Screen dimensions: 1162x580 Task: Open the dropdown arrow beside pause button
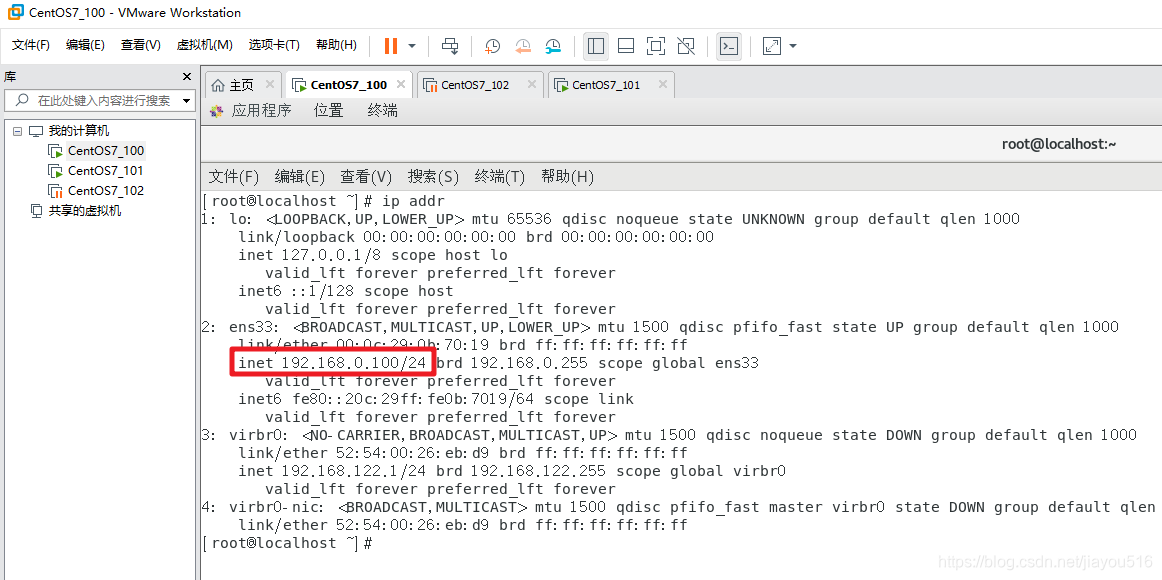pyautogui.click(x=412, y=46)
